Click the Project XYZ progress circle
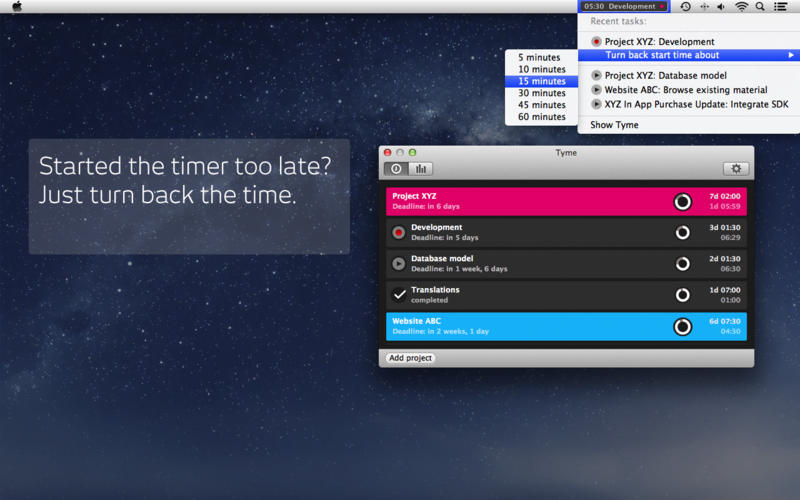This screenshot has height=500, width=800. (683, 202)
